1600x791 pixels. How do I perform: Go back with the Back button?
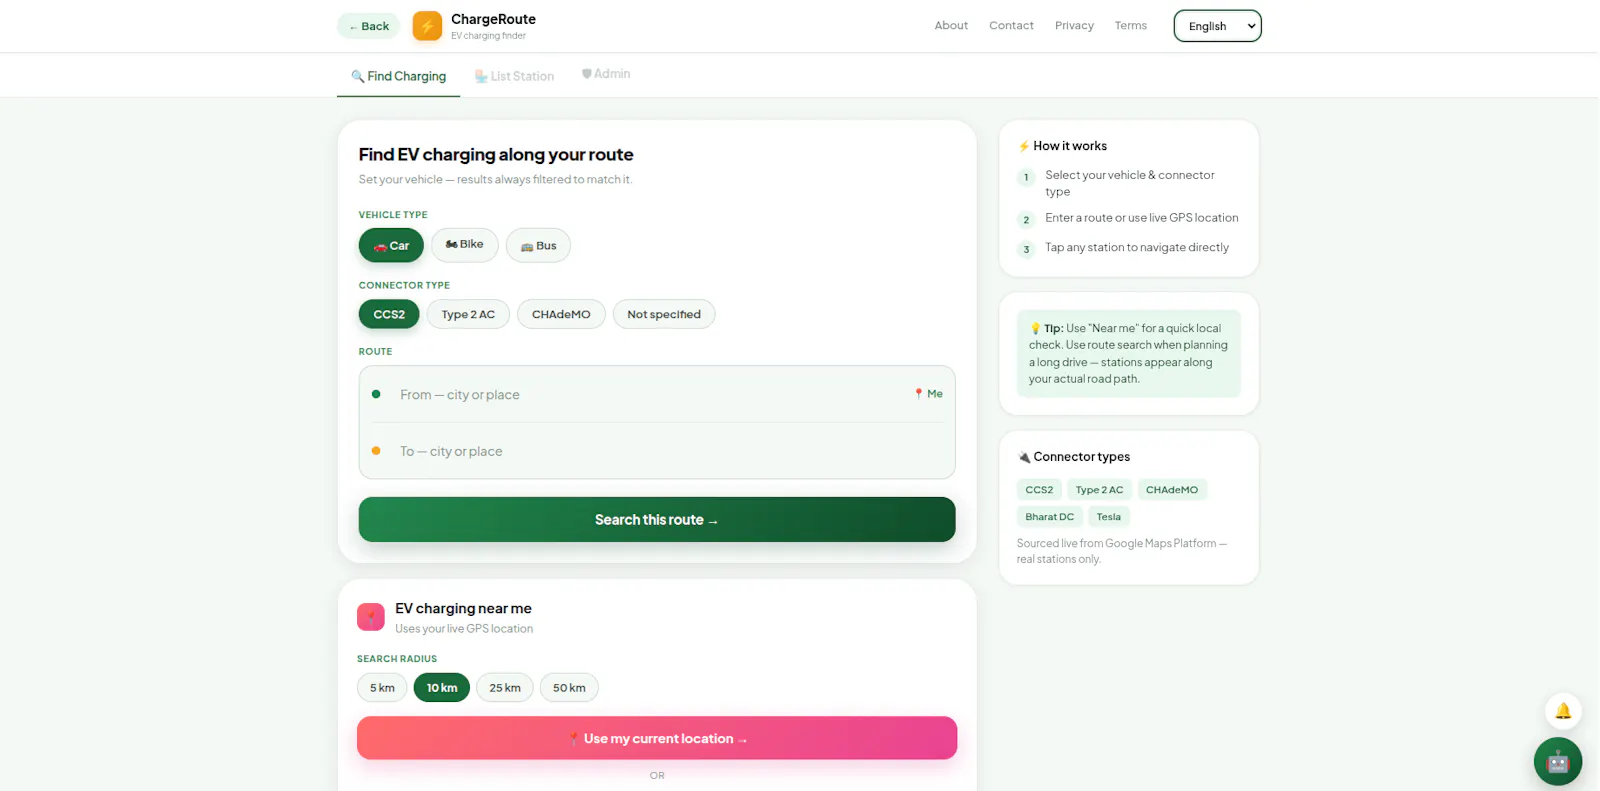[369, 26]
